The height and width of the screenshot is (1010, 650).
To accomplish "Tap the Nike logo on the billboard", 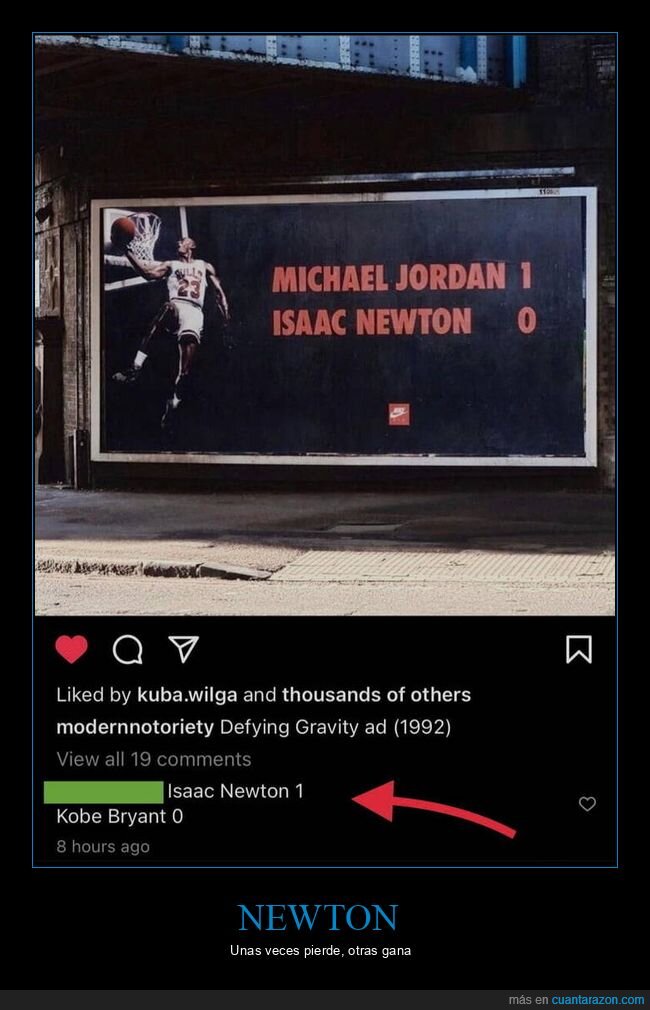I will click(399, 414).
